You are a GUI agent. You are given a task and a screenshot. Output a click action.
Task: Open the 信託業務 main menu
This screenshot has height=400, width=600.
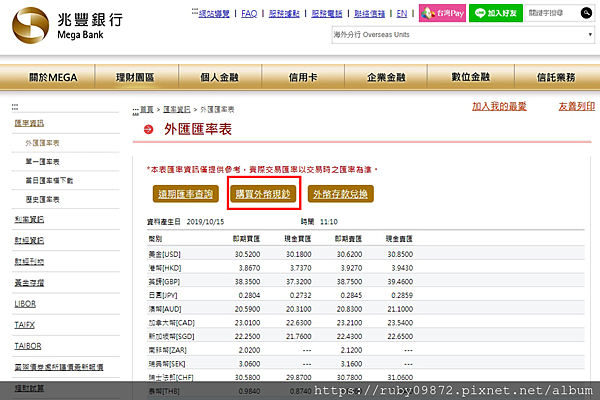556,77
